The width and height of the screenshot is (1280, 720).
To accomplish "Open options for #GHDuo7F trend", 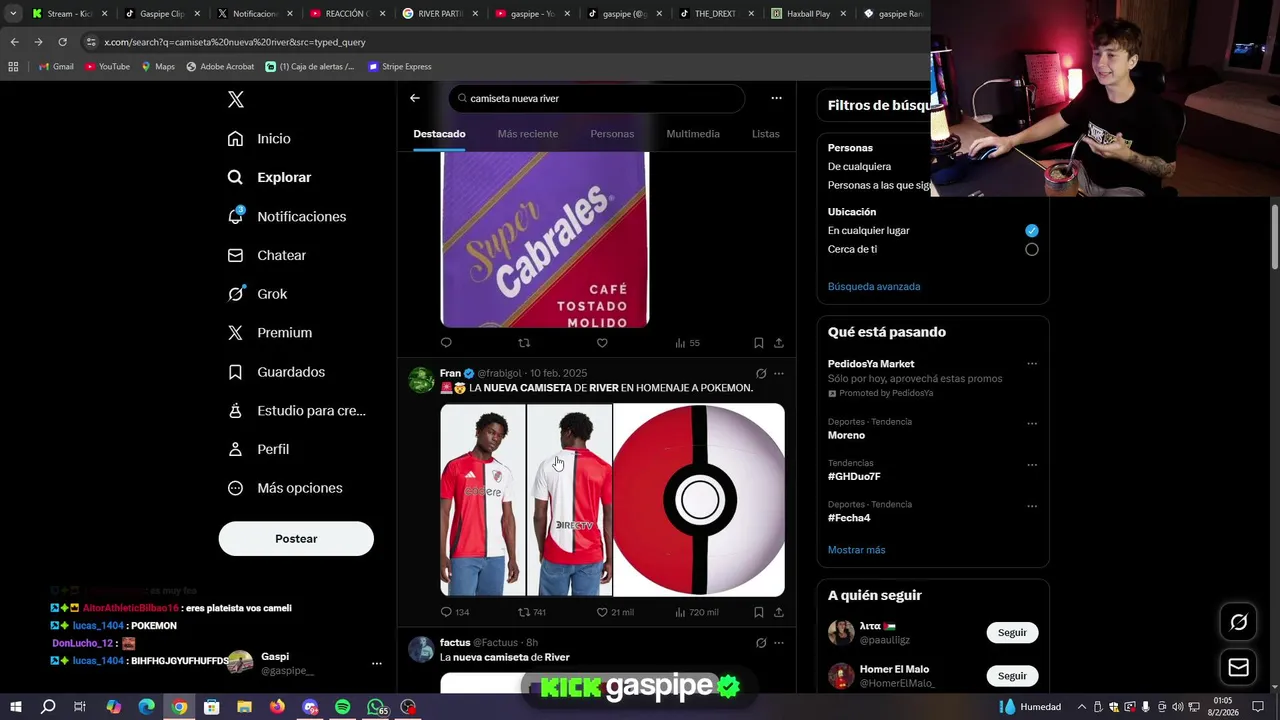I will (1032, 464).
